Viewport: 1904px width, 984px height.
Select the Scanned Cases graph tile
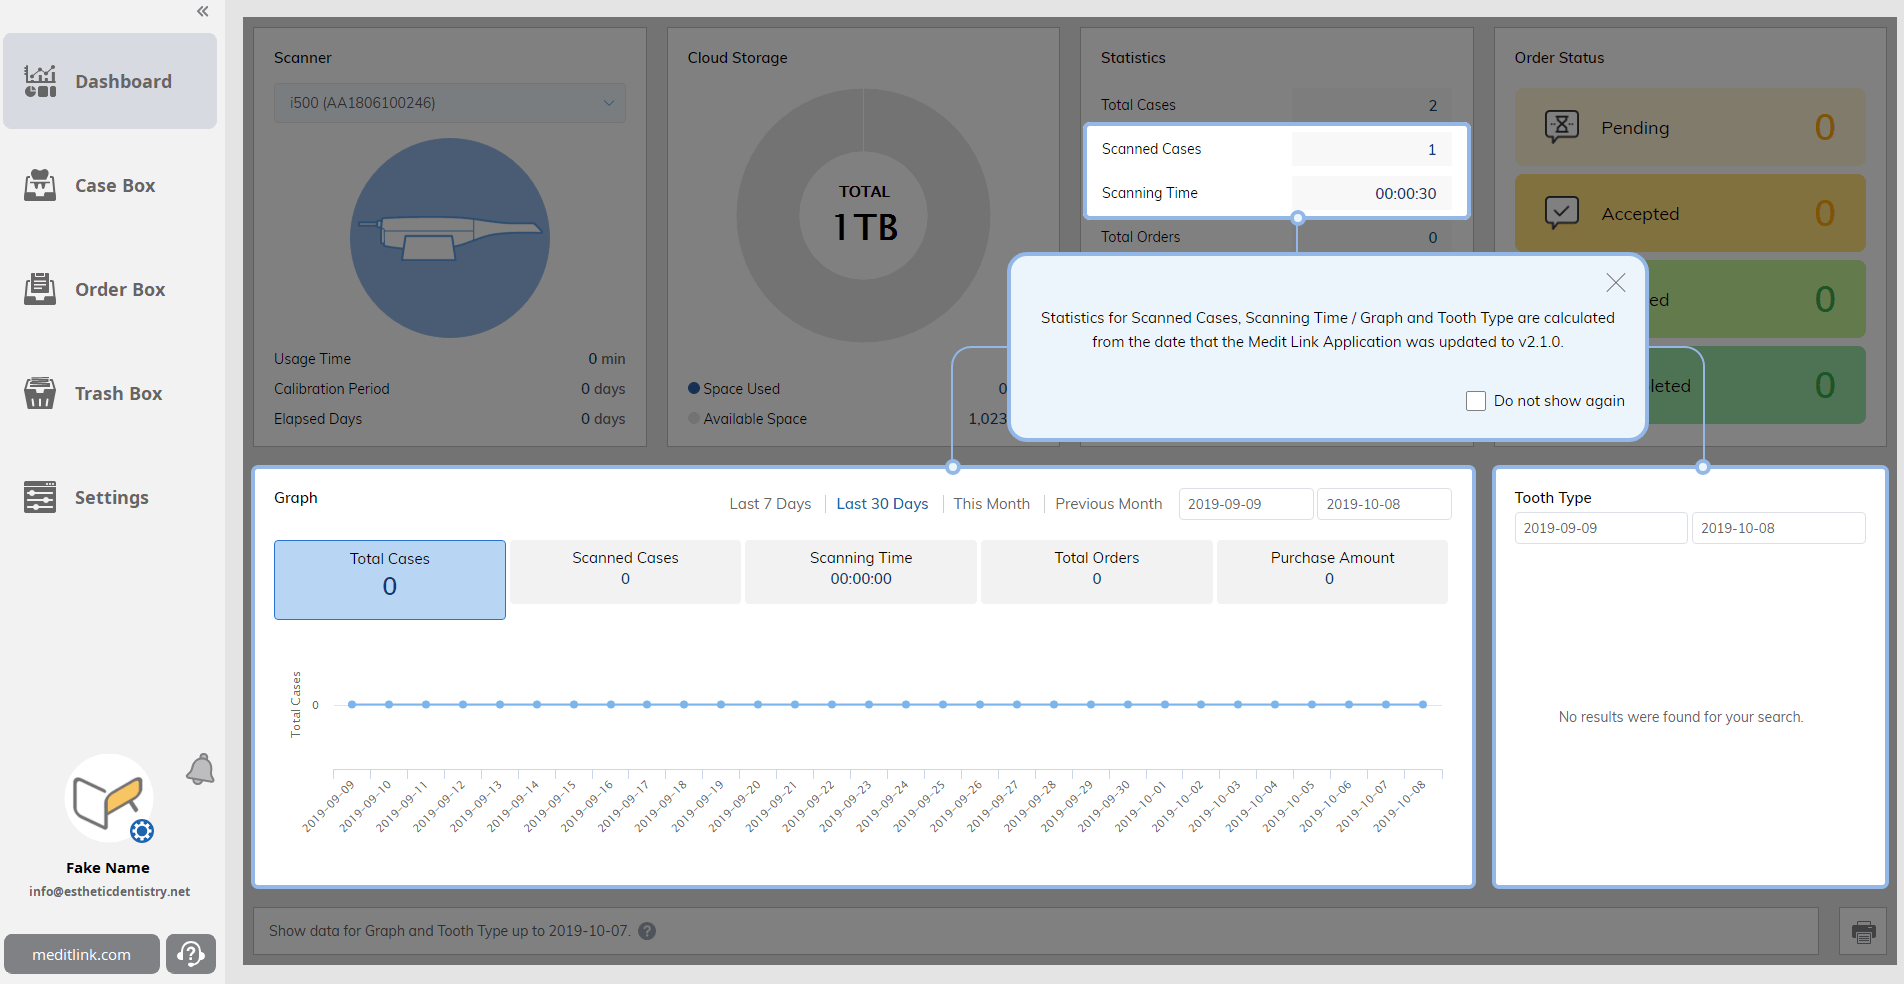625,572
